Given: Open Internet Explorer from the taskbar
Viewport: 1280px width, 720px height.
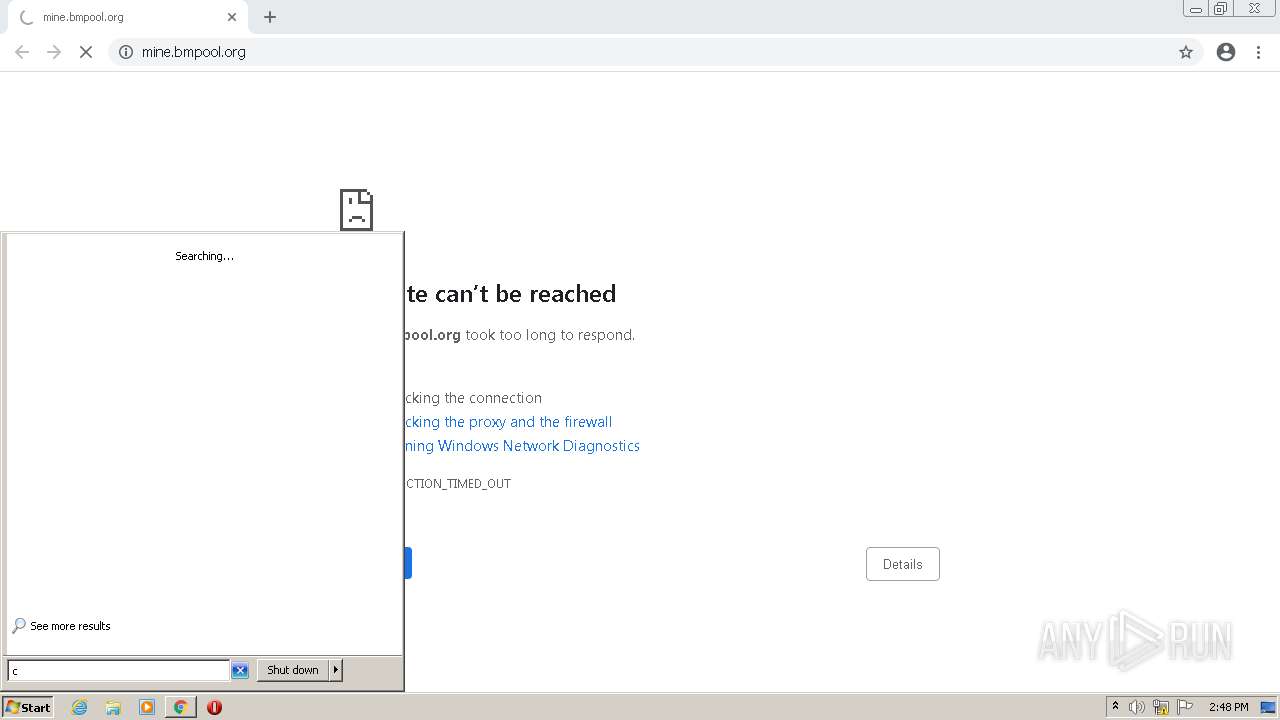Looking at the screenshot, I should coord(80,707).
